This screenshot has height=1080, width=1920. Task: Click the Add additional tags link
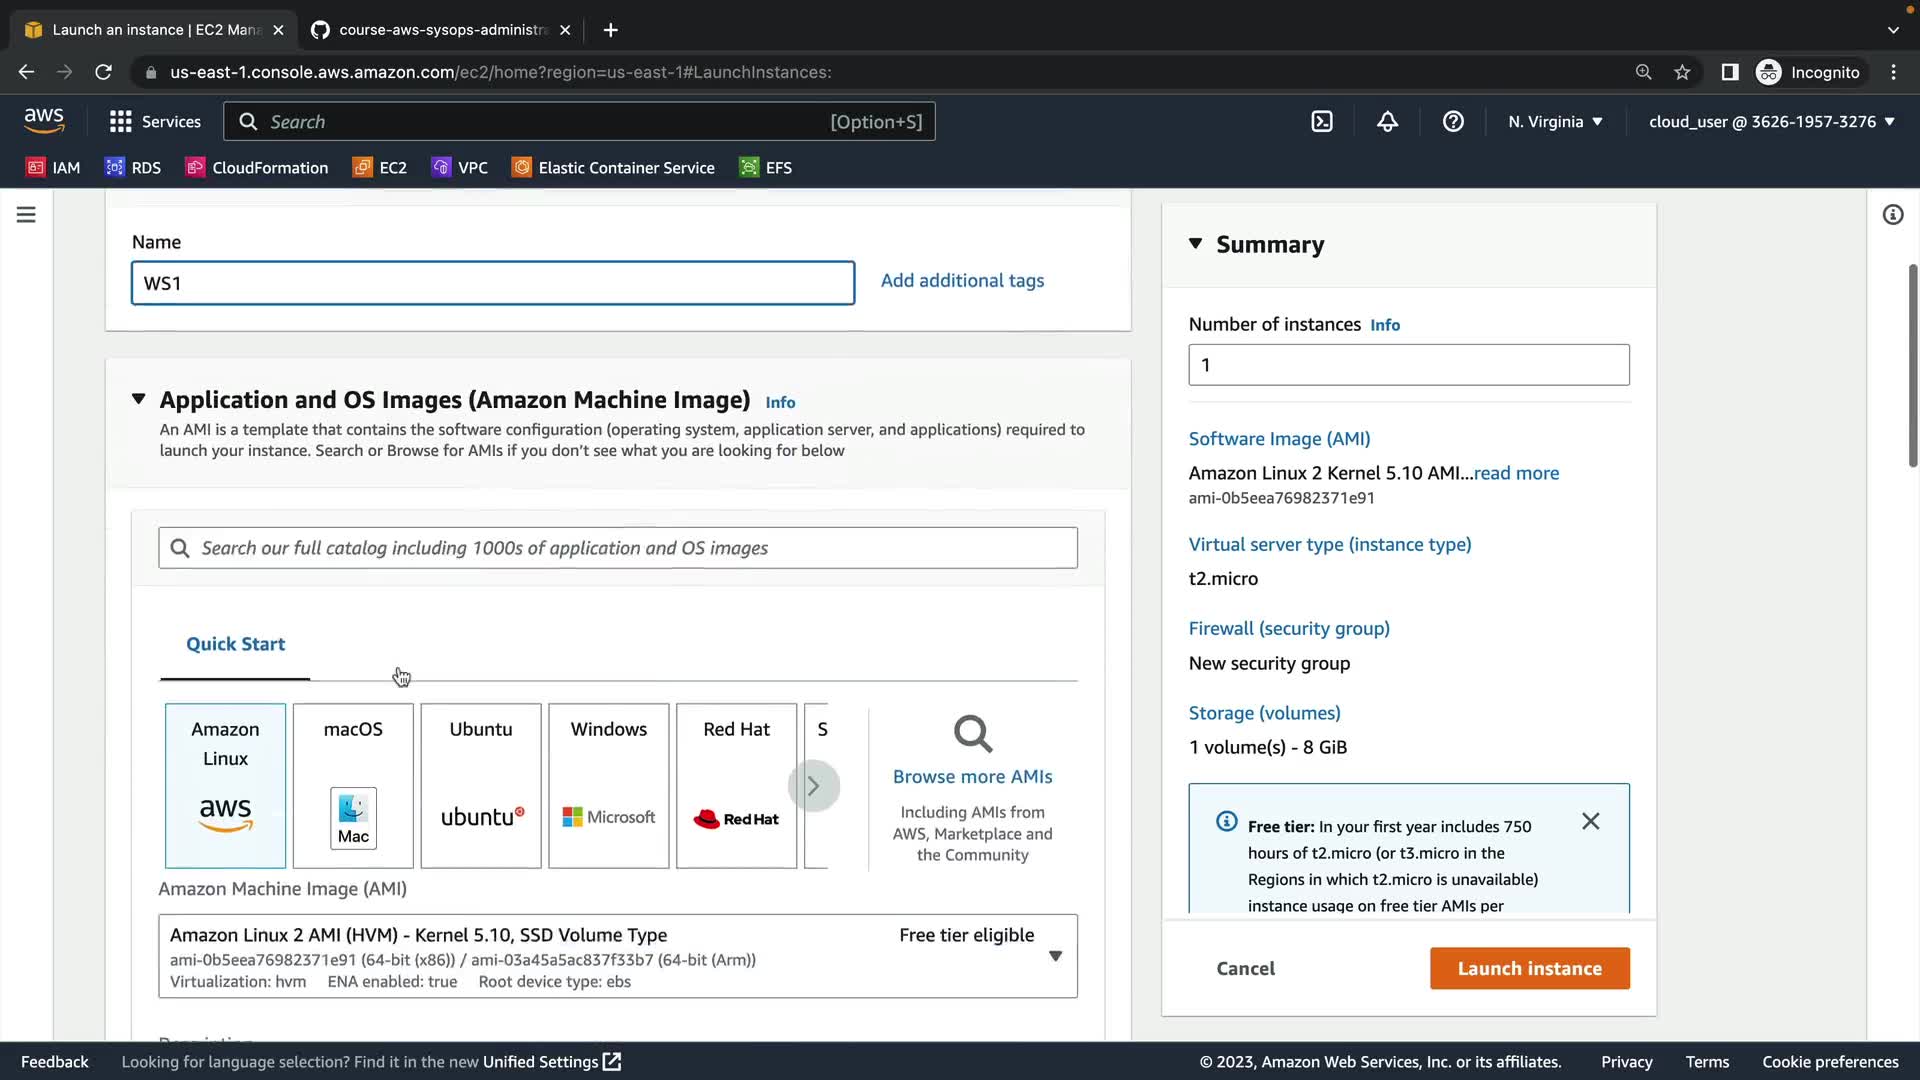[962, 281]
